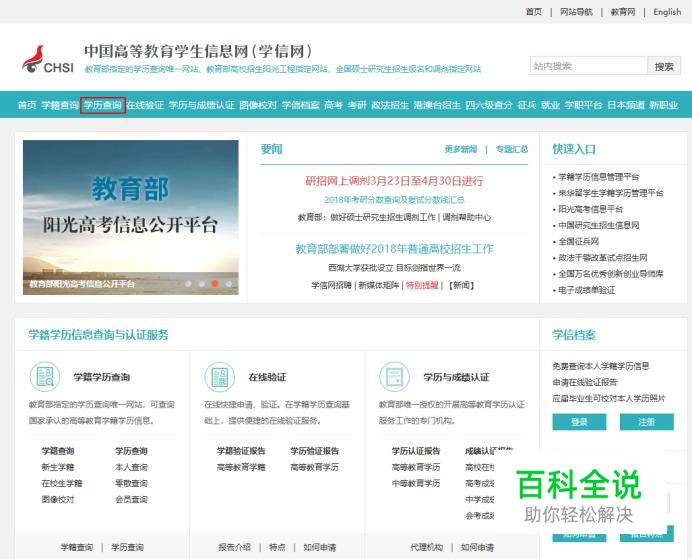
Task: Open the 在线验证 service icon
Action: pyautogui.click(x=219, y=377)
